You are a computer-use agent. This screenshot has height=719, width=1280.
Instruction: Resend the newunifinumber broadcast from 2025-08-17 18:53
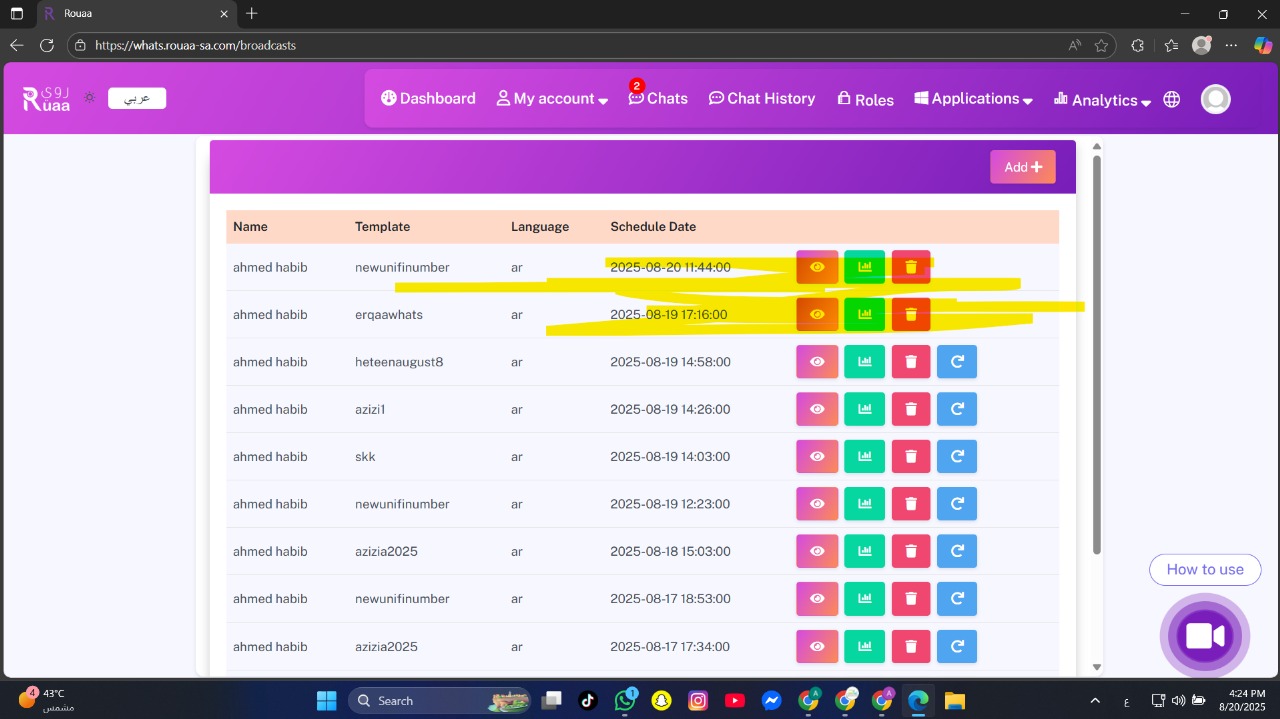pyautogui.click(x=957, y=598)
